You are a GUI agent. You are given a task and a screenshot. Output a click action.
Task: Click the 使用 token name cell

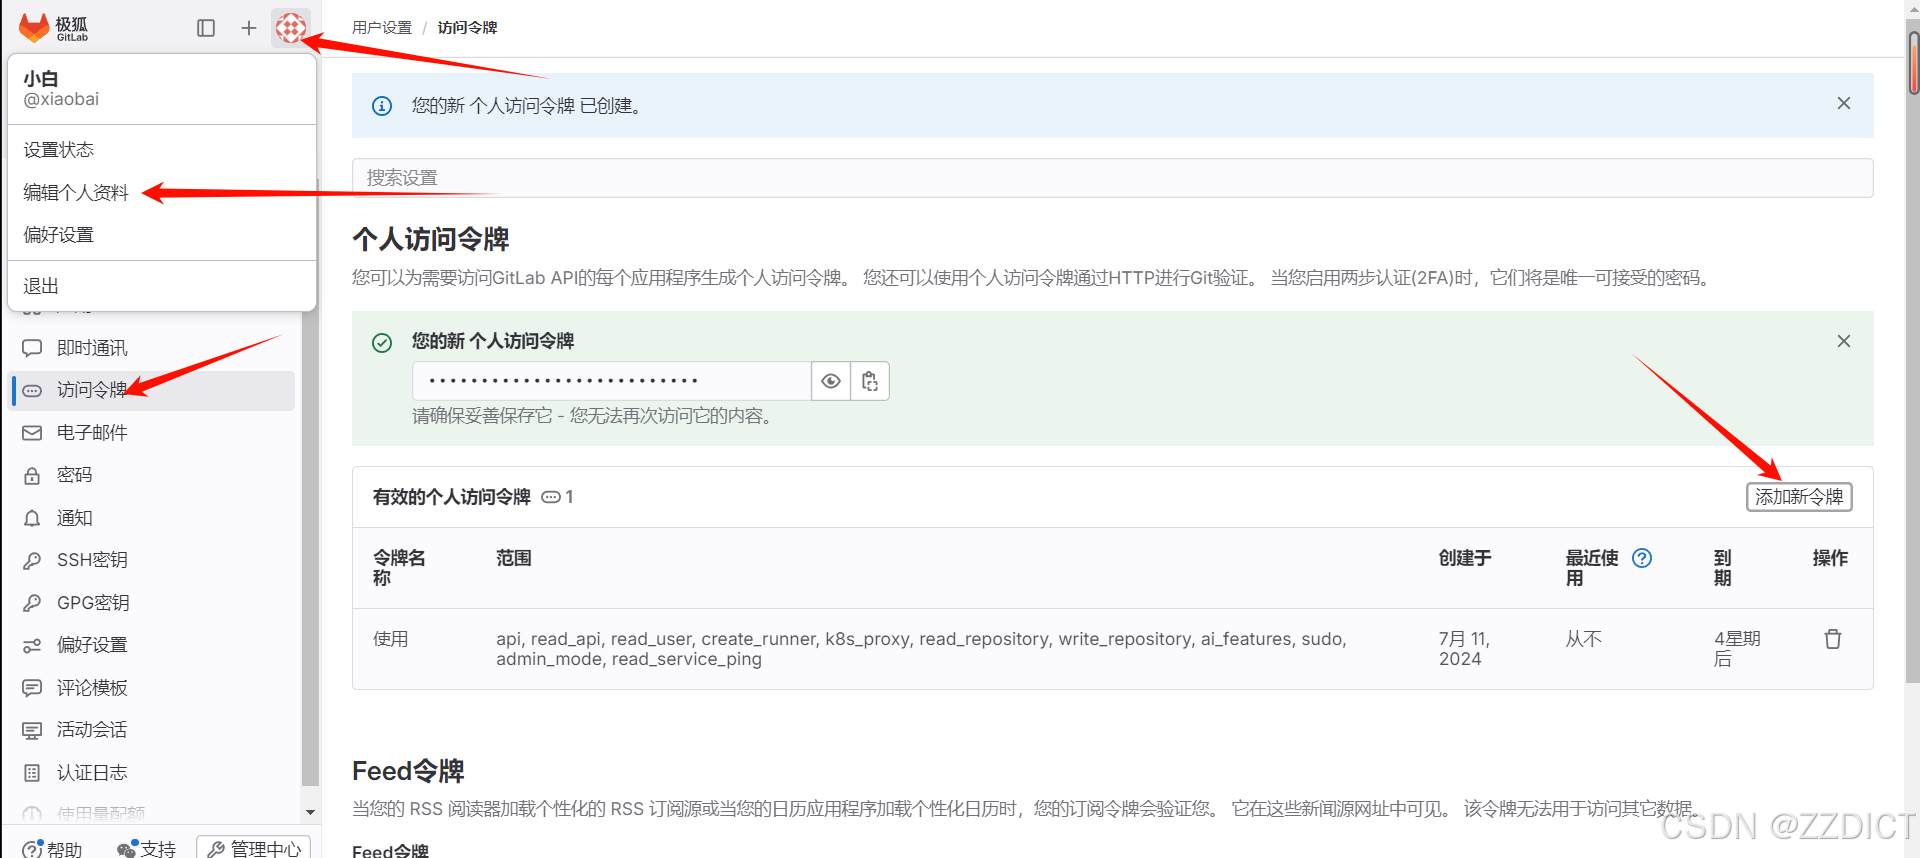390,639
